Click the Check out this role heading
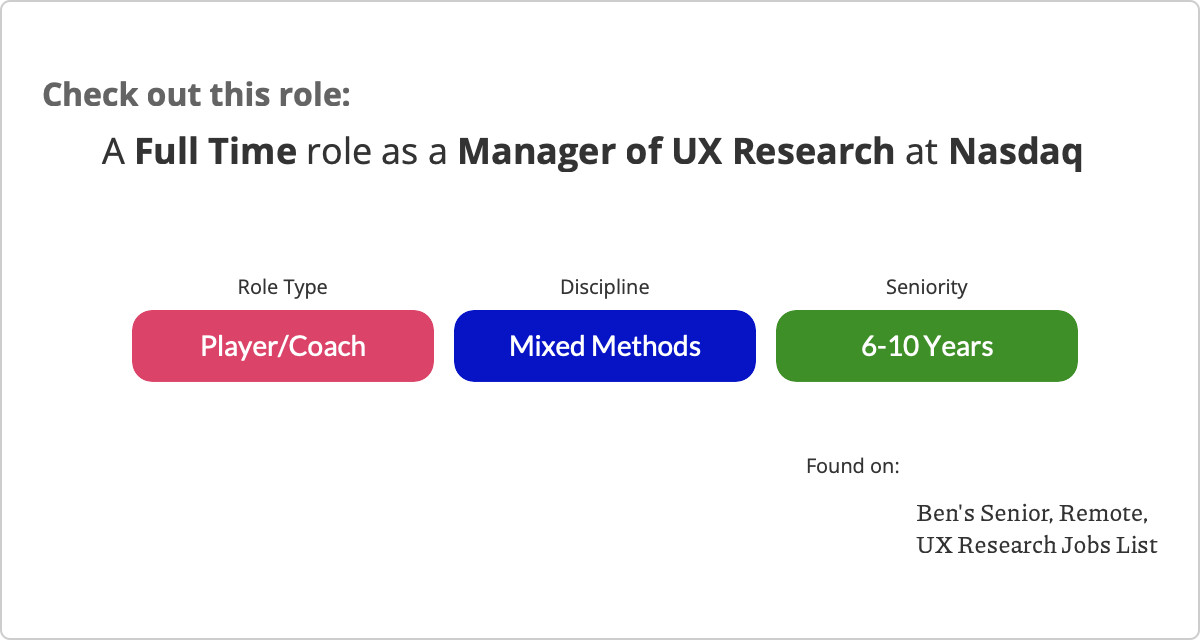 click(x=197, y=95)
